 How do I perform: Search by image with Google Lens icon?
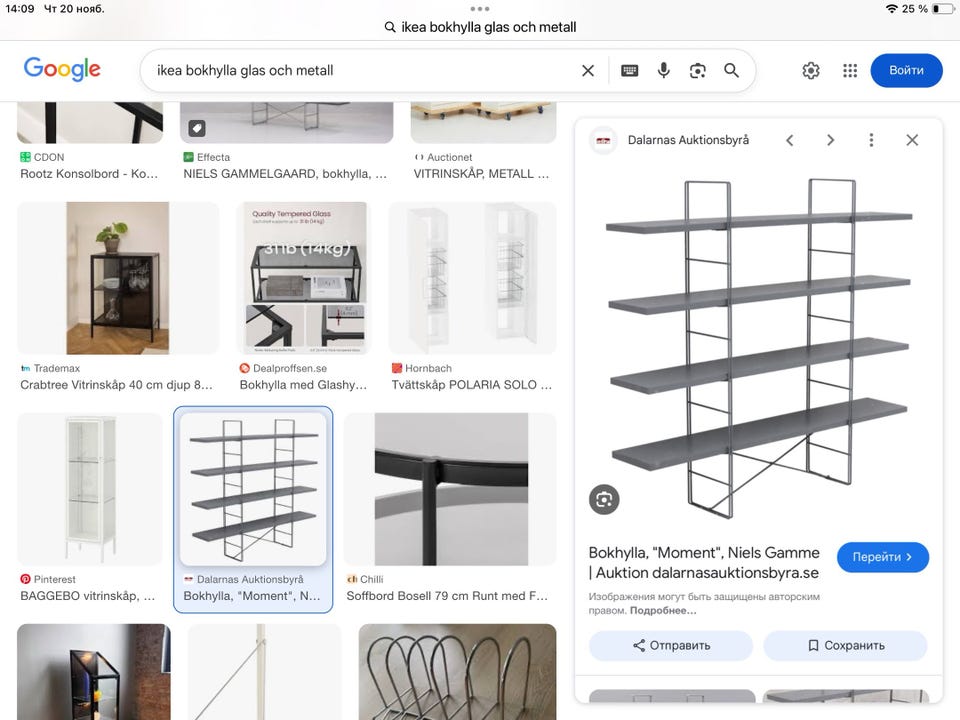697,70
